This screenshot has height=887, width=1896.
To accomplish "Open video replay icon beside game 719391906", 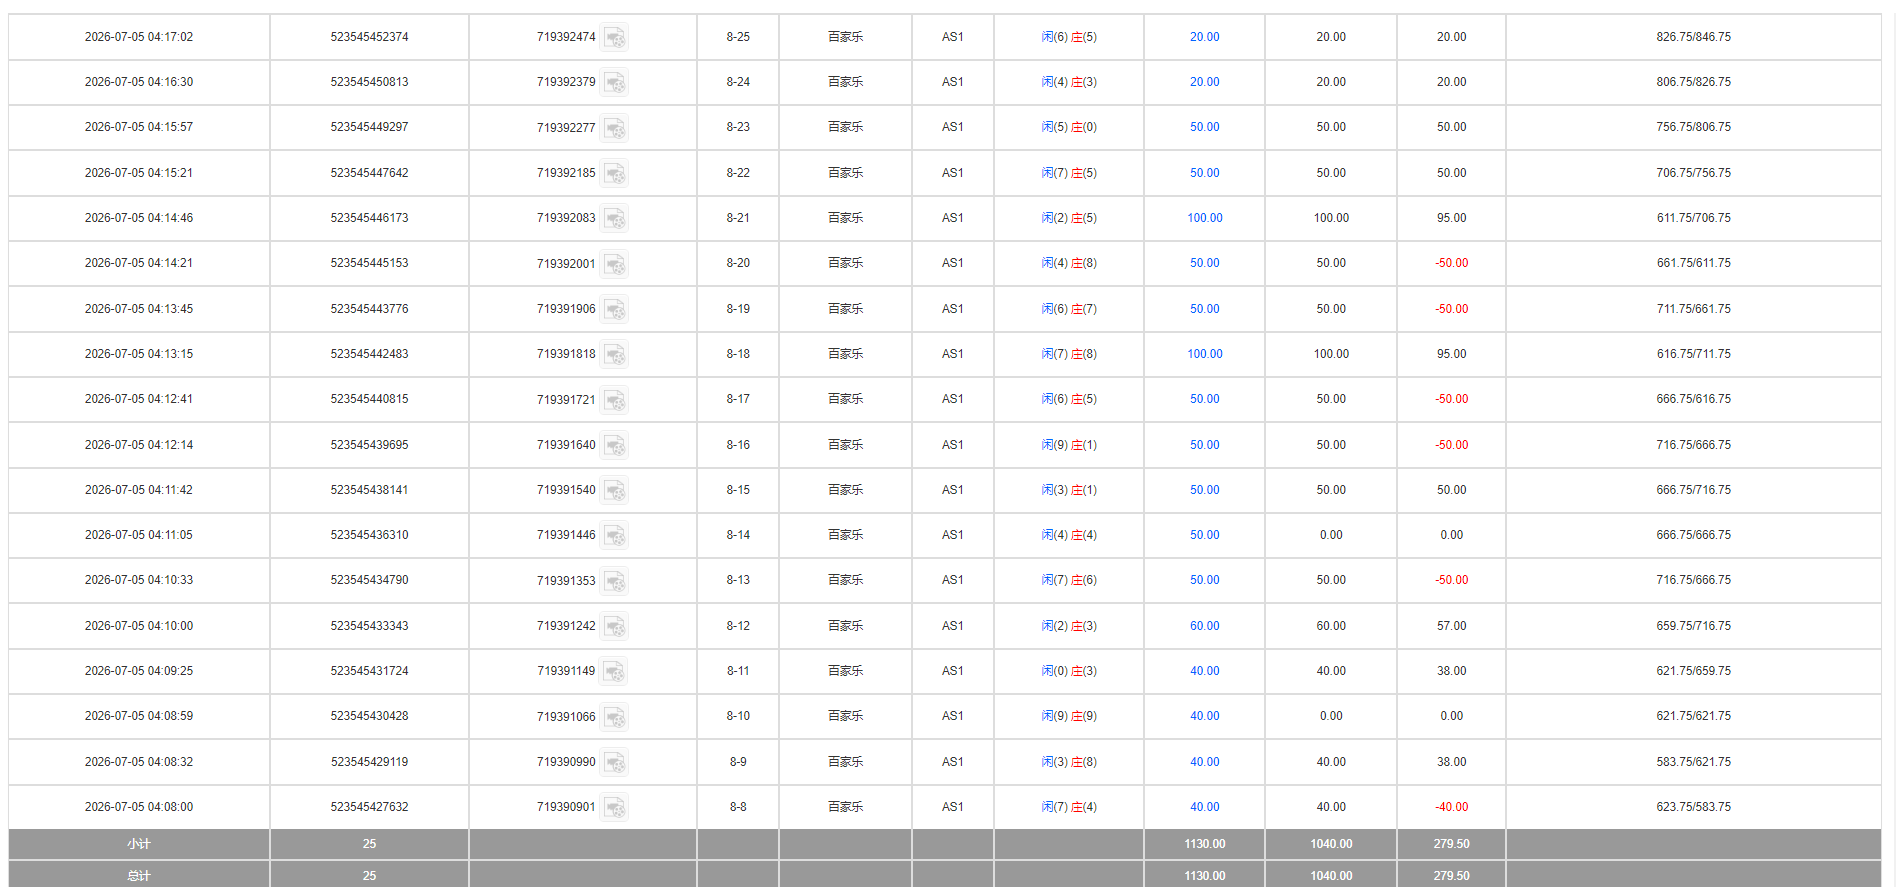I will [614, 309].
